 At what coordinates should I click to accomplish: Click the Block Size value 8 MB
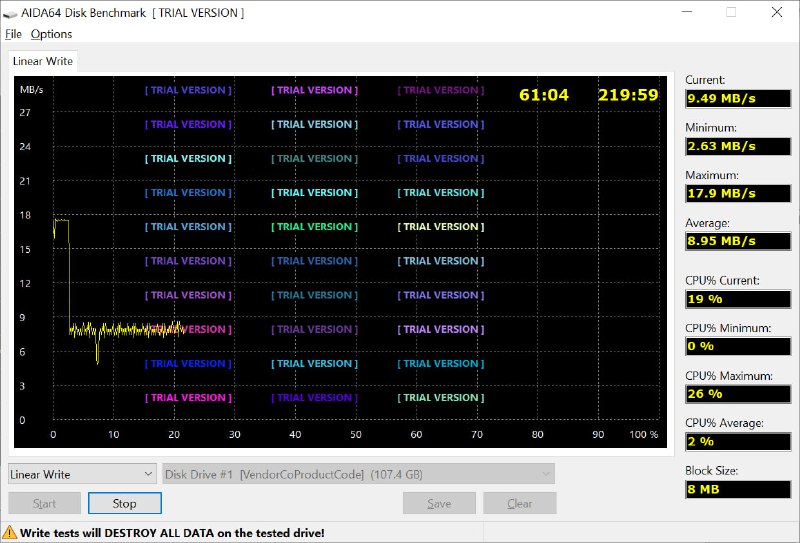click(x=738, y=489)
